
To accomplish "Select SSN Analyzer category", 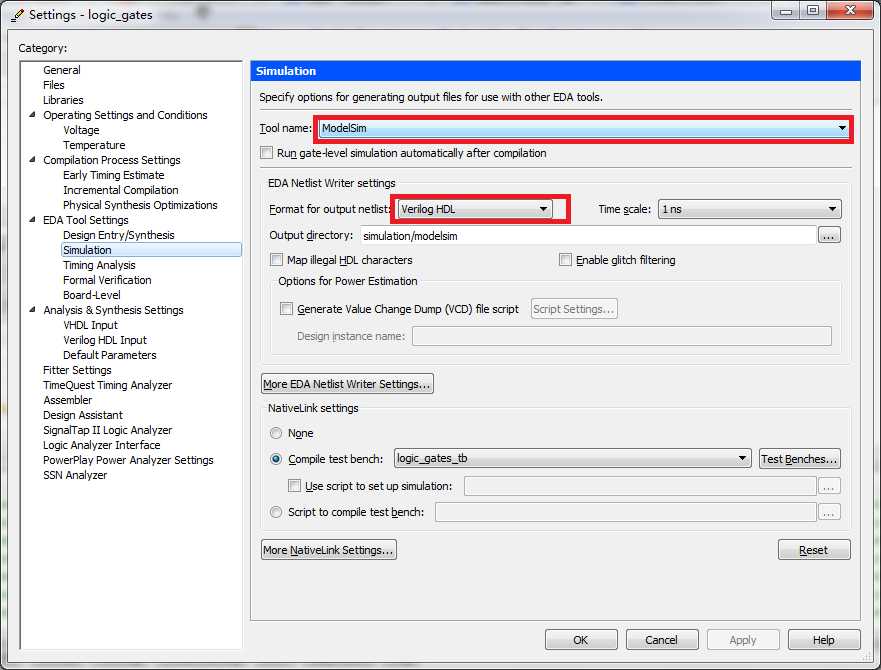I will coord(75,475).
